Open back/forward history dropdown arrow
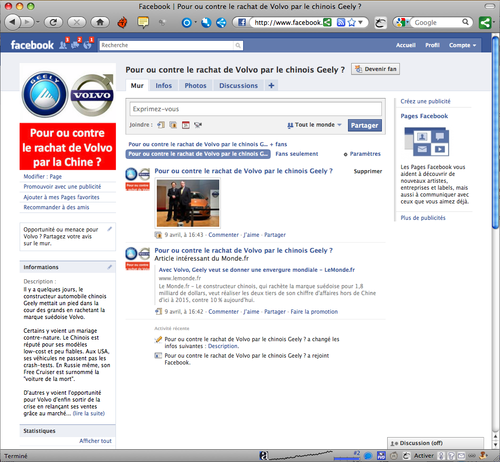Image resolution: width=500 pixels, height=462 pixels. tap(38, 22)
